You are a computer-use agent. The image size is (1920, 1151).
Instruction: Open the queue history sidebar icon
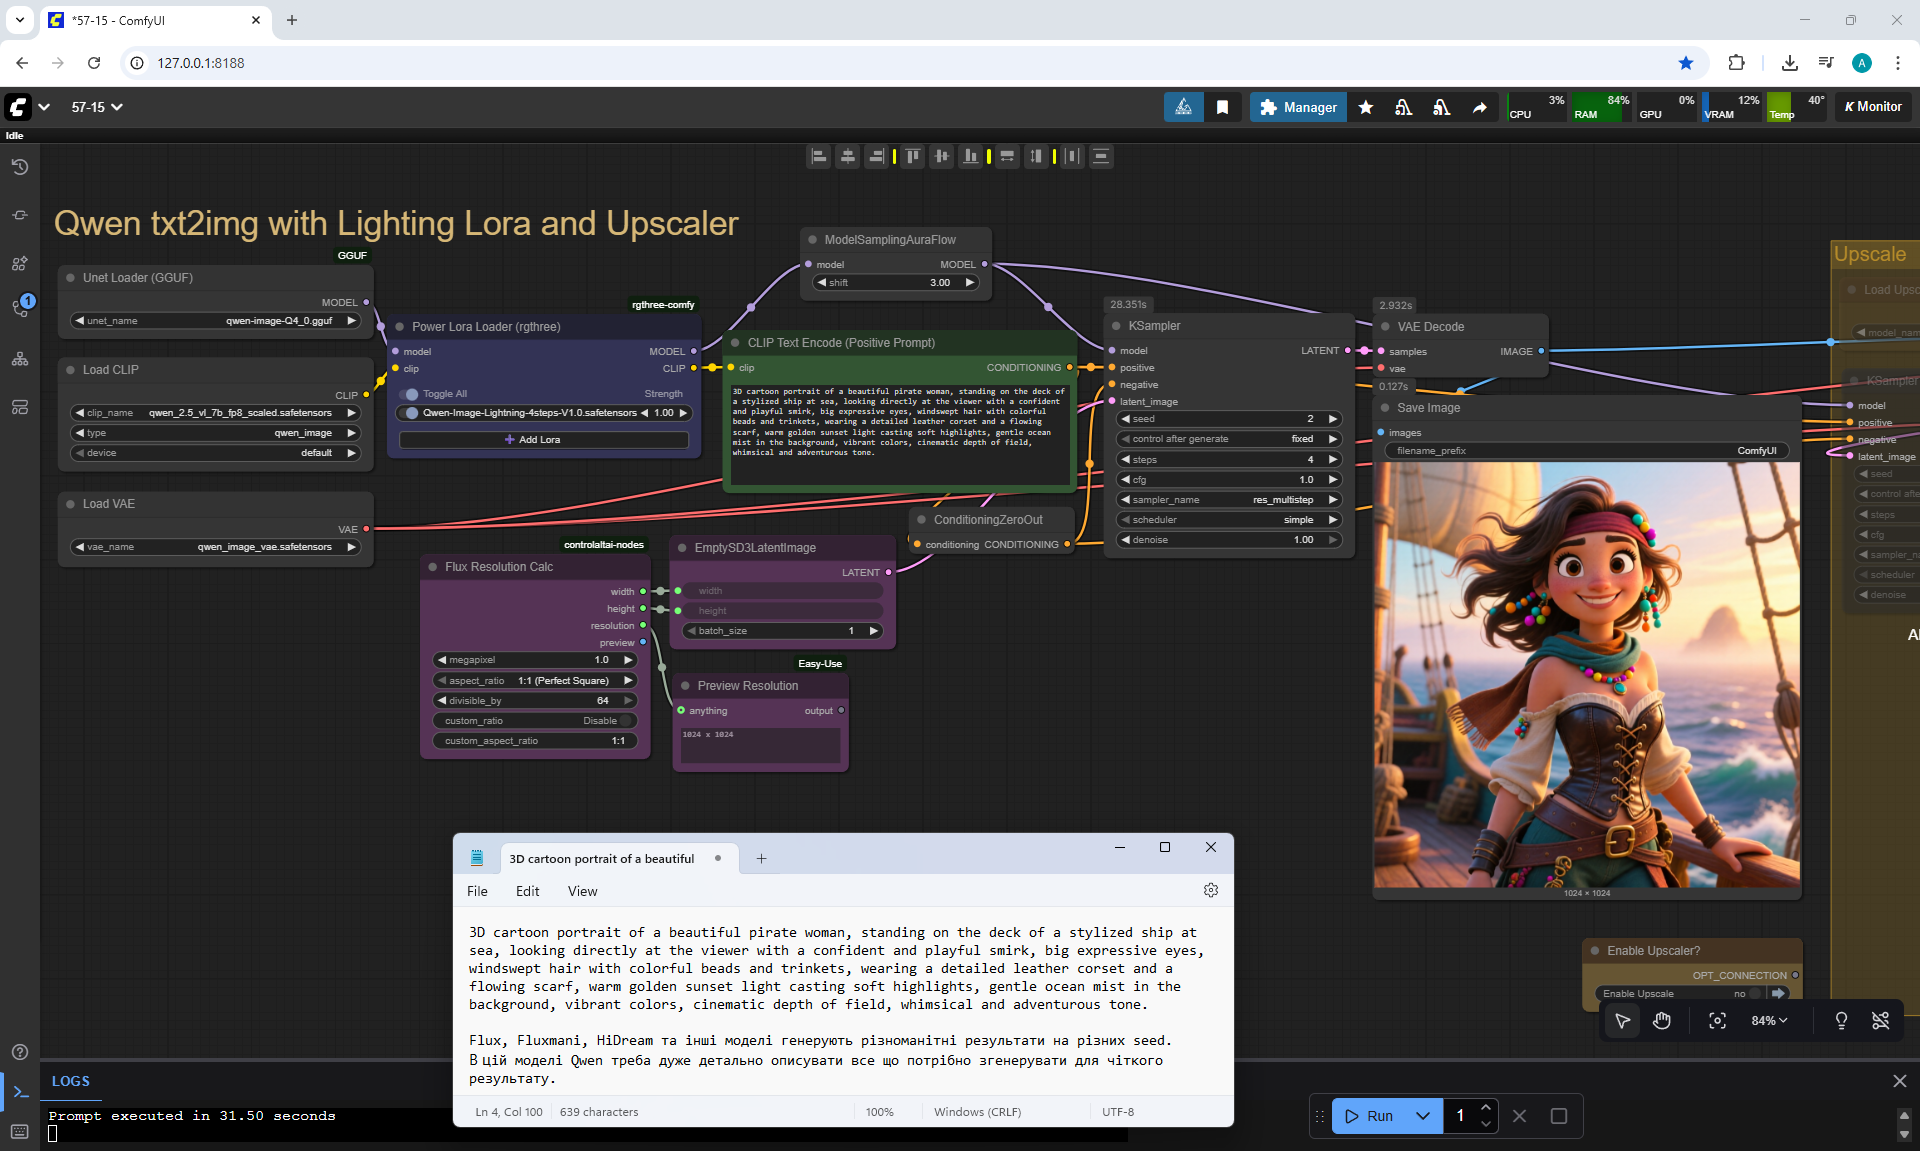pos(19,167)
